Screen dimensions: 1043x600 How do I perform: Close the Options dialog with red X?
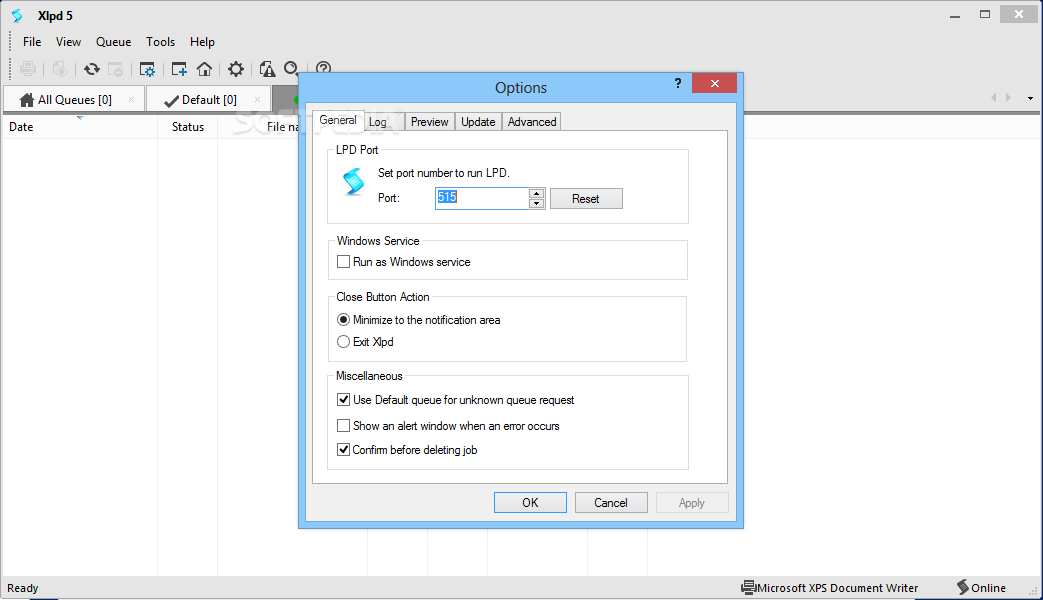click(714, 83)
